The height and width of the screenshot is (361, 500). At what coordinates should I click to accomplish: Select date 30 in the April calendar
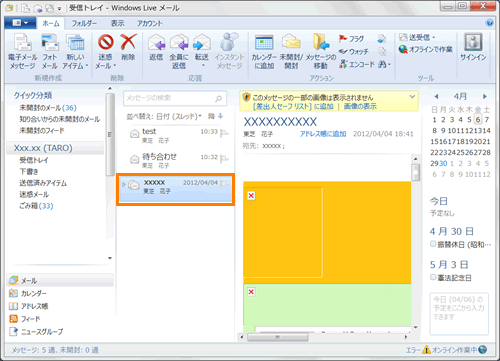point(443,163)
